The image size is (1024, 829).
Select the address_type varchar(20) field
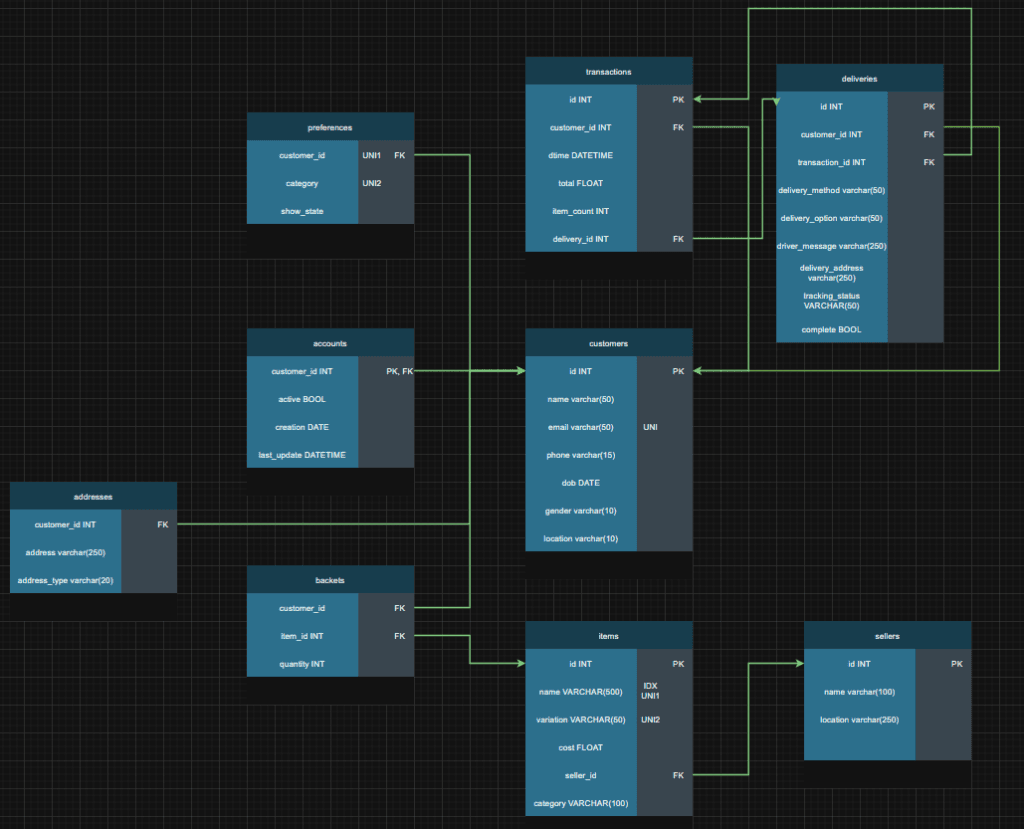click(x=66, y=580)
